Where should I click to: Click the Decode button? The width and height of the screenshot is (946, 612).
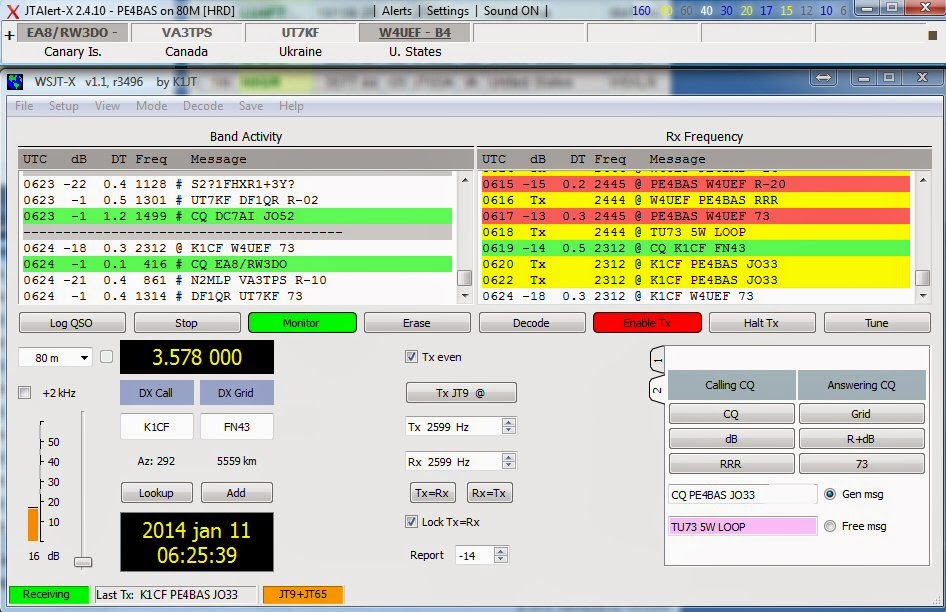pyautogui.click(x=532, y=323)
